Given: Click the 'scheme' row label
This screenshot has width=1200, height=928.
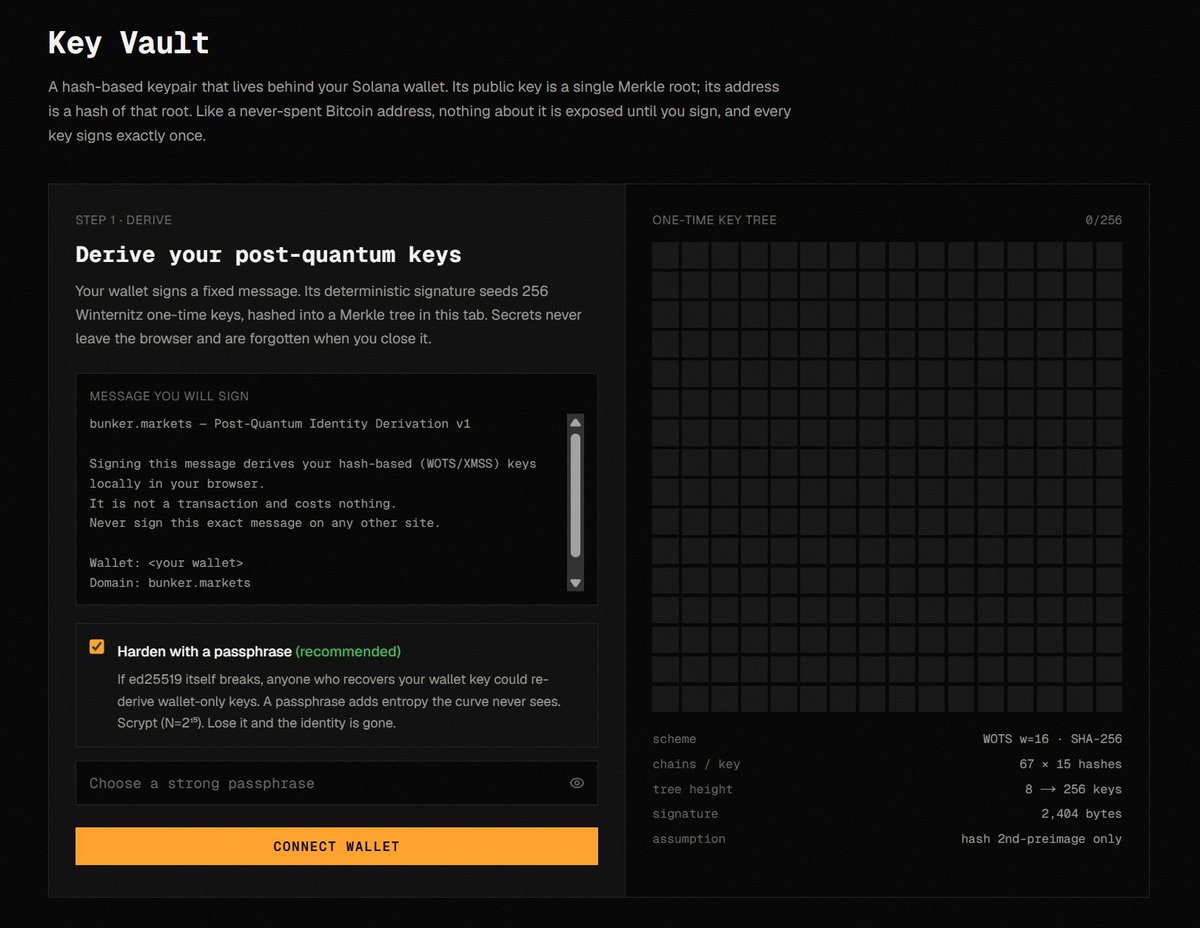Looking at the screenshot, I should pos(674,739).
